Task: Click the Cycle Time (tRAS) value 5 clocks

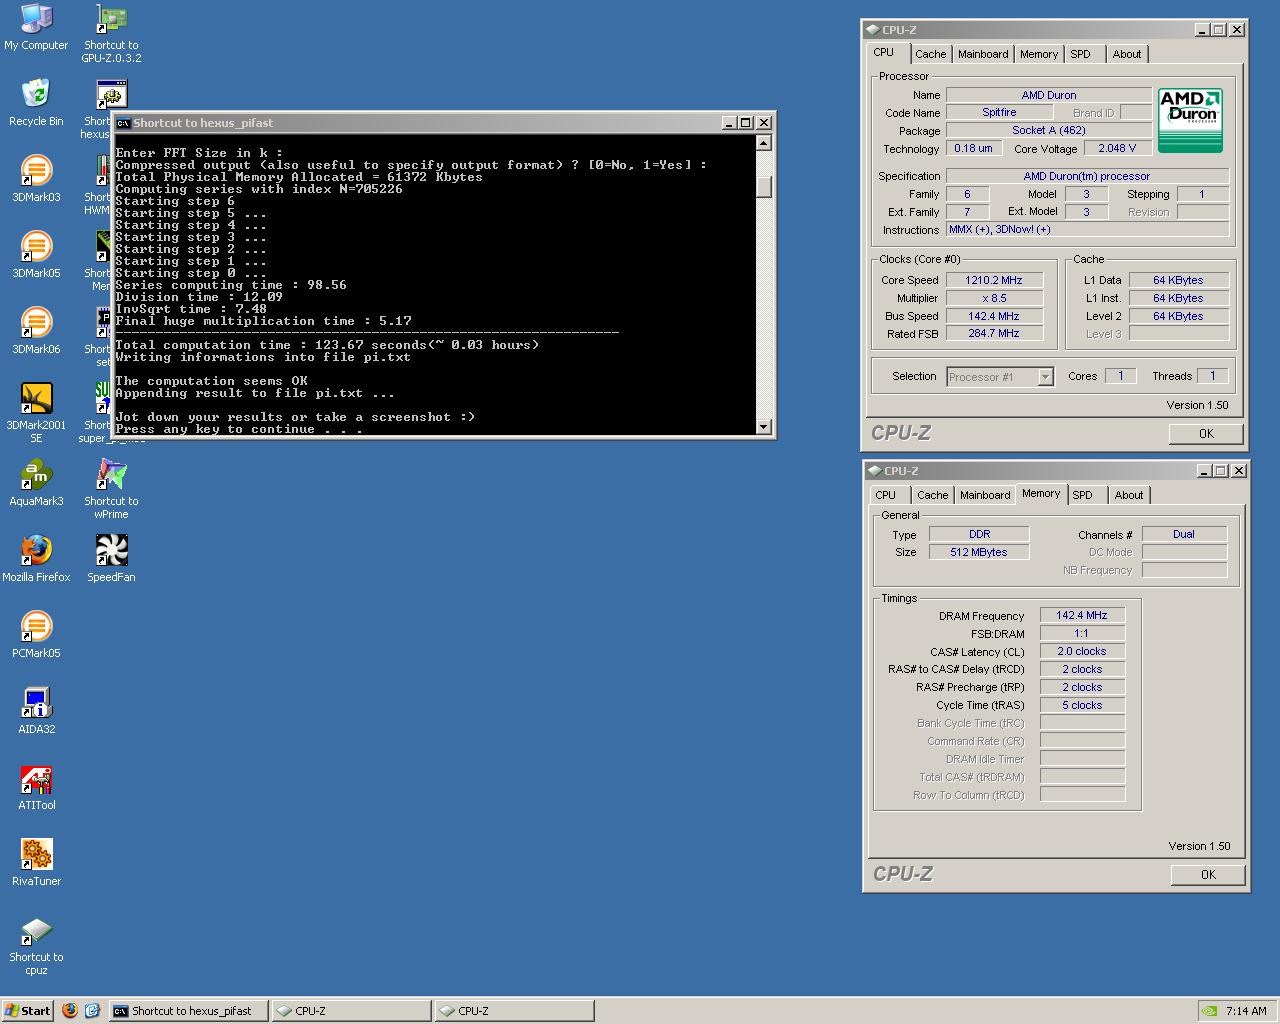Action: [1082, 705]
